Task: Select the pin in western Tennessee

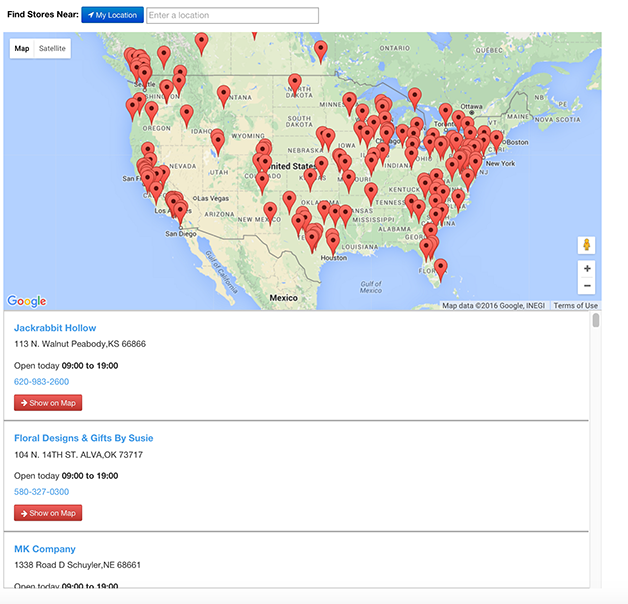Action: pos(371,194)
